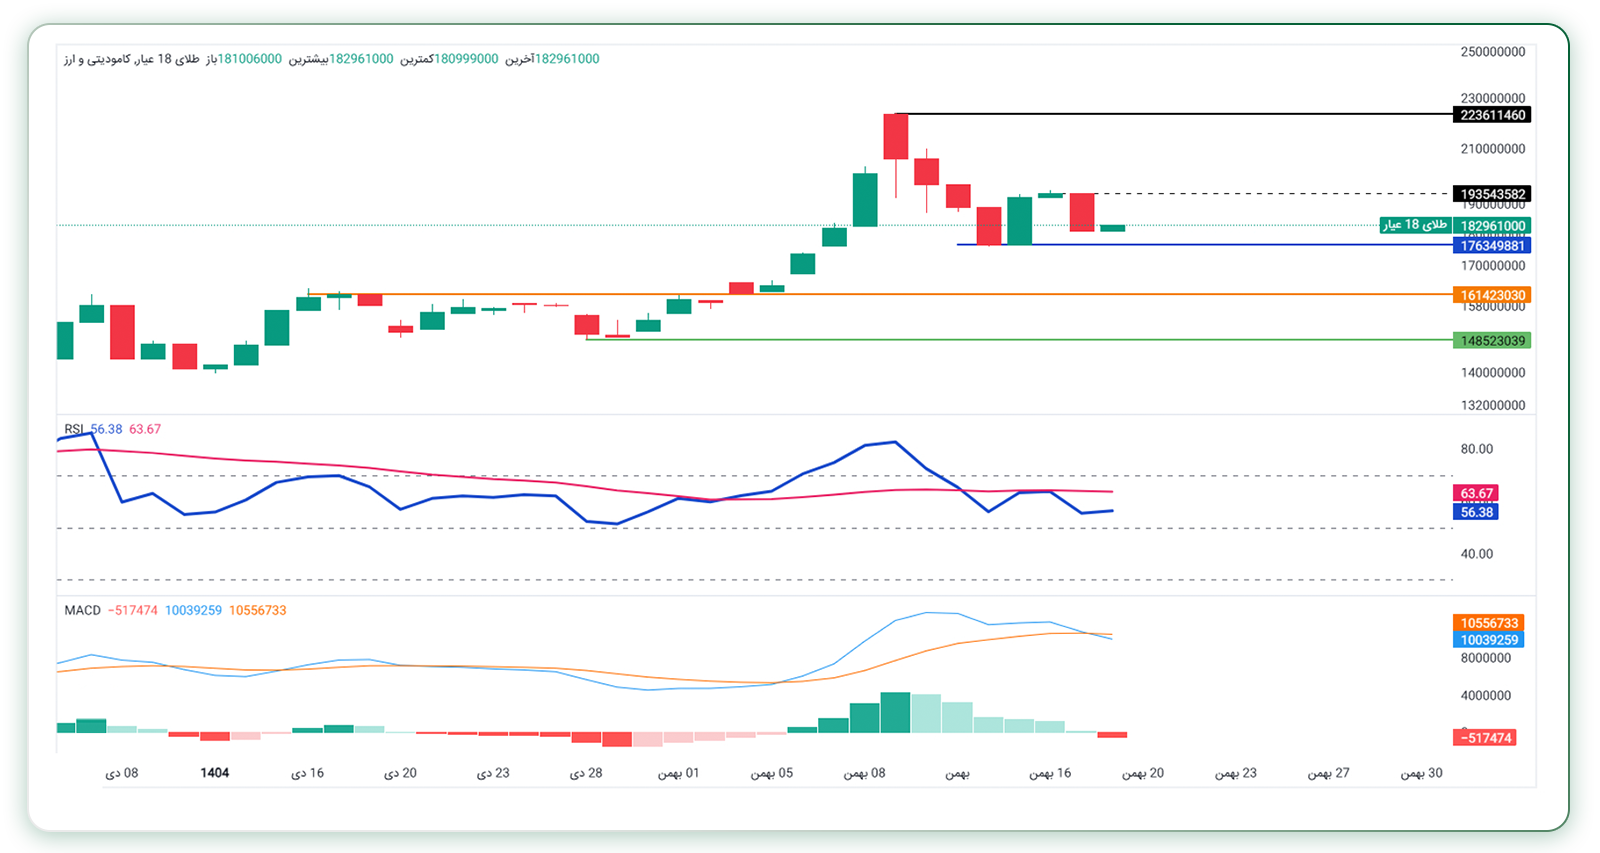Click the pink 63.67 RSI axis tag
Viewport: 1600px width, 853px height.
[x=1476, y=493]
